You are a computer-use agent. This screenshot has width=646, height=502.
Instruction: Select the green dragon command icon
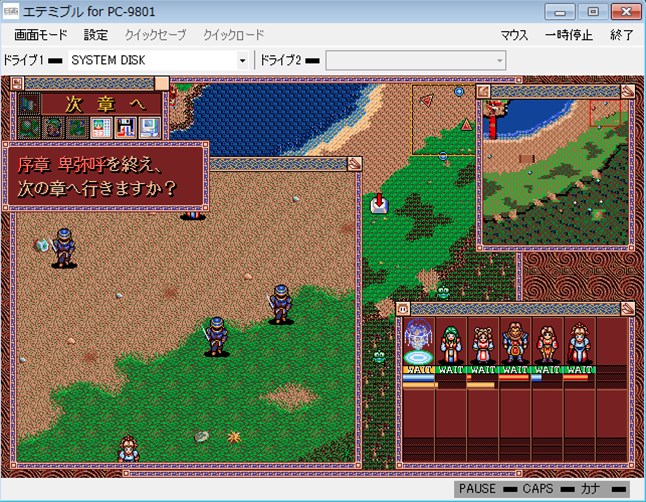(77, 128)
